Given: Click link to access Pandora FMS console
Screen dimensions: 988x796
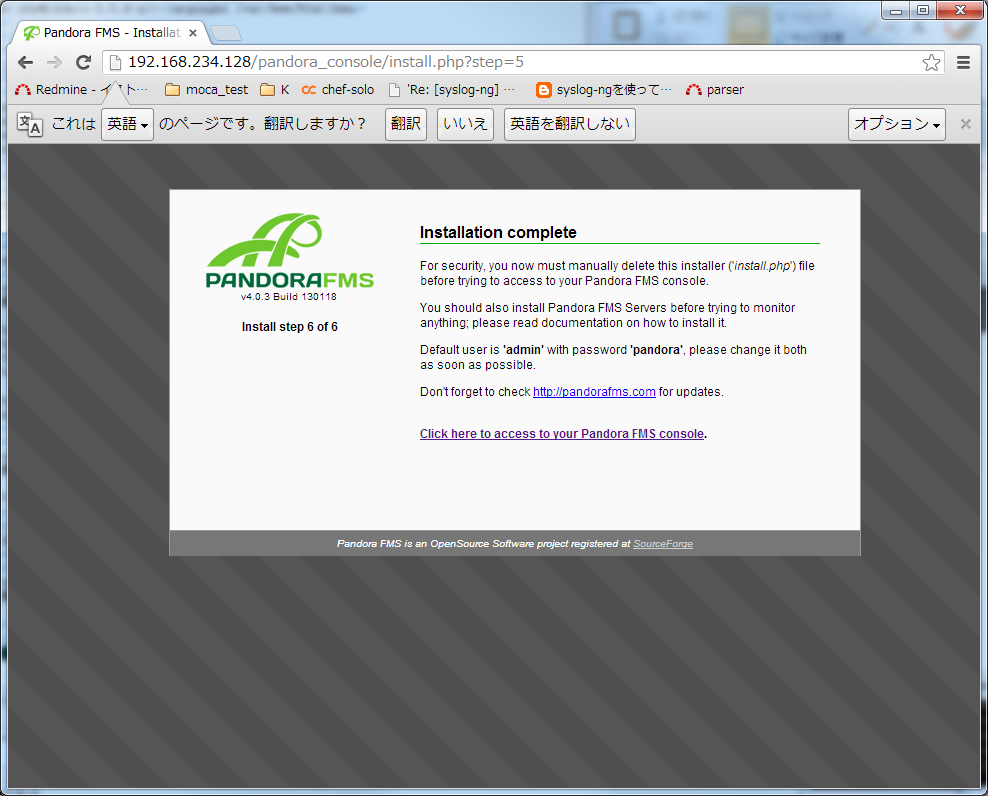Looking at the screenshot, I should (562, 434).
